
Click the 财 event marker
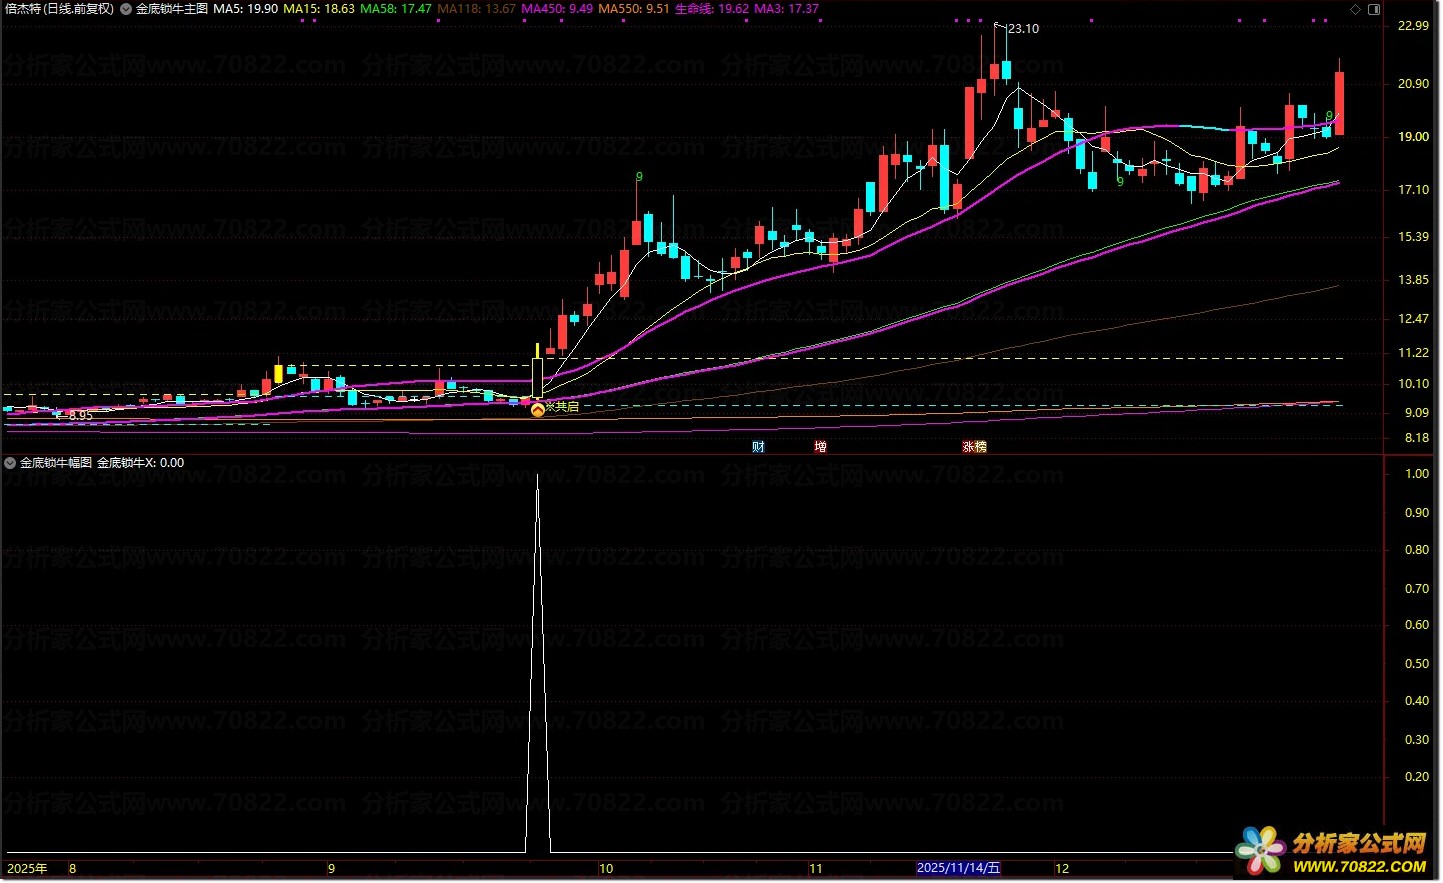coord(758,447)
